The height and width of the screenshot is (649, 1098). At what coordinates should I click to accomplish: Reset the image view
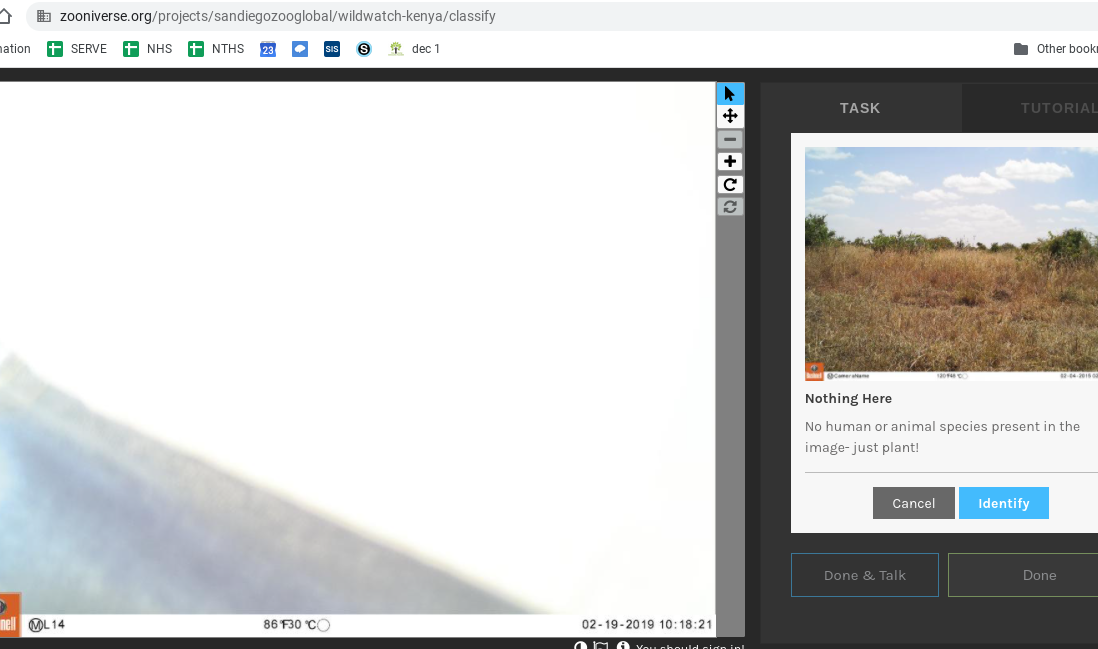coord(730,207)
